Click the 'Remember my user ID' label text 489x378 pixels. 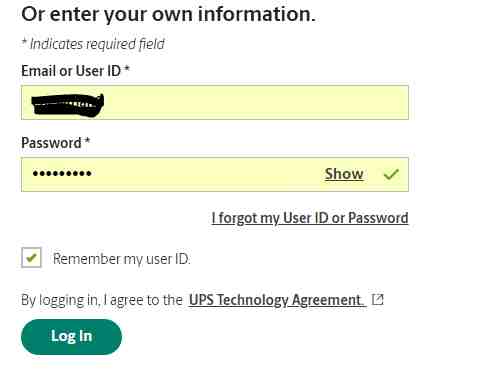122,259
